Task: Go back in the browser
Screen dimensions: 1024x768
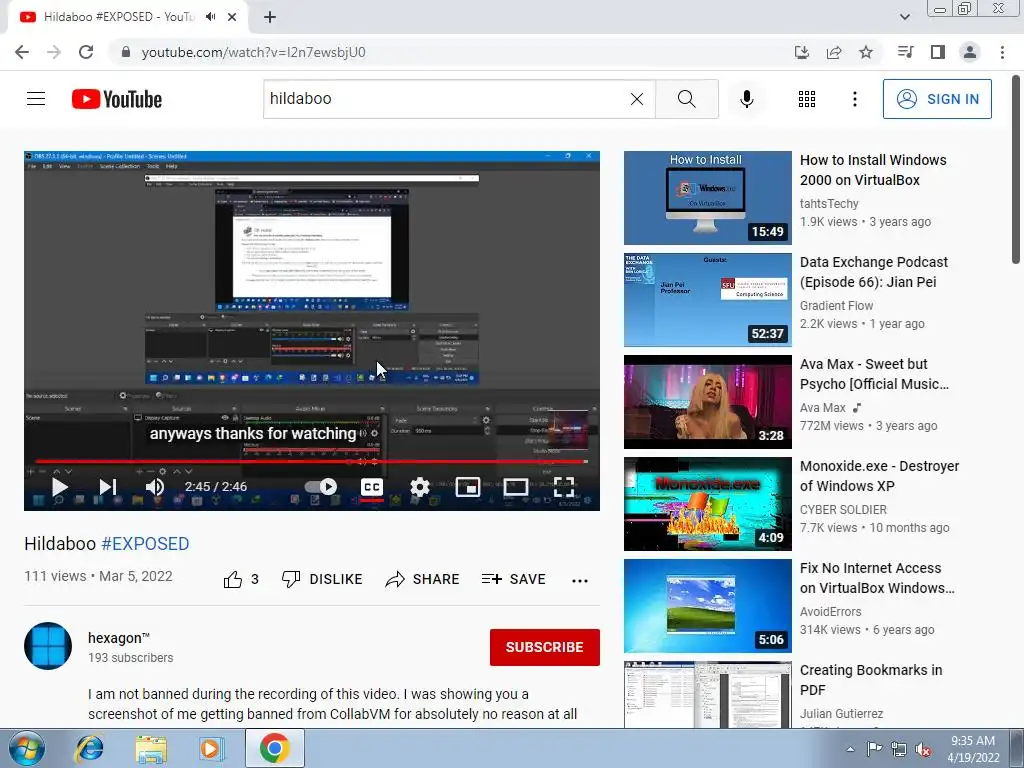Action: pos(22,52)
